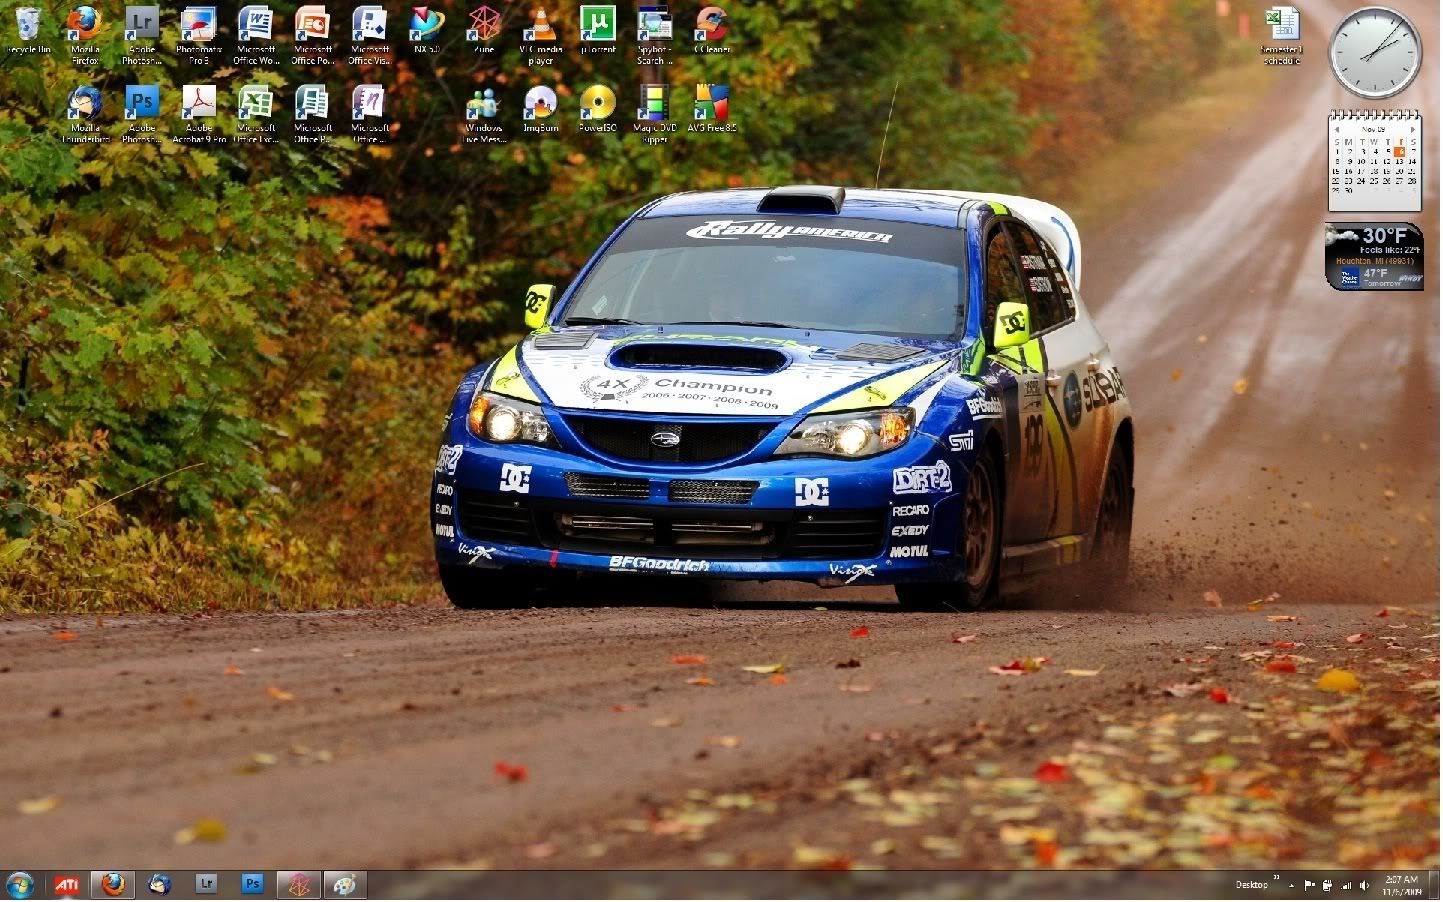The image size is (1443, 902).
Task: Switch to the Zune taskbar button
Action: 298,885
